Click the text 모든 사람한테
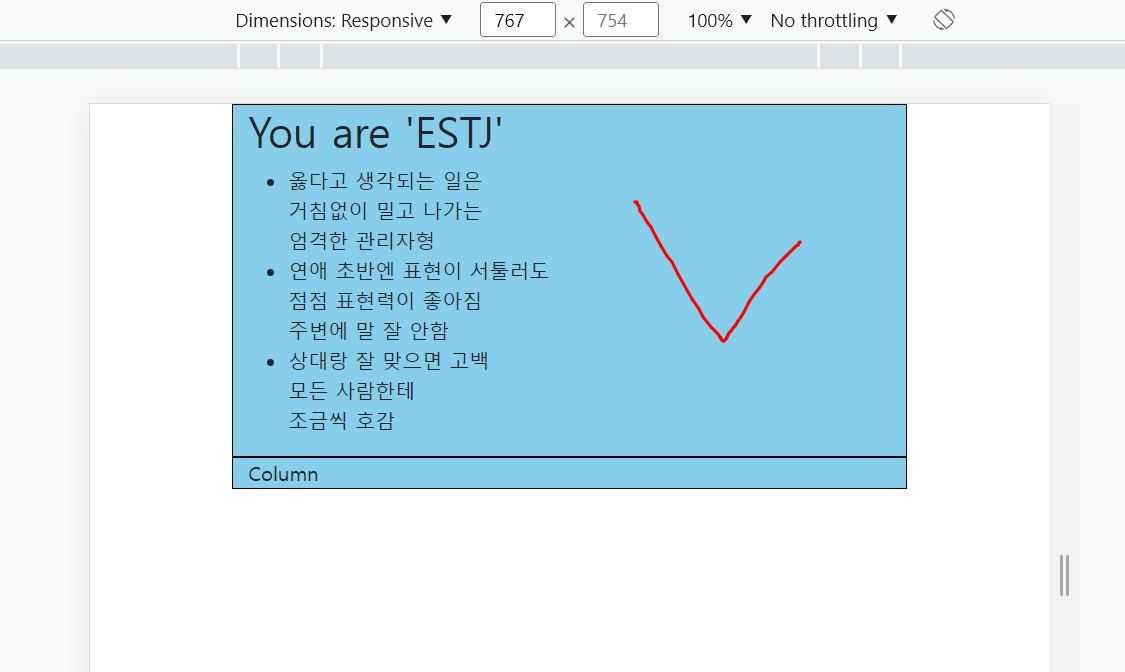Viewport: 1125px width, 672px height. 352,391
